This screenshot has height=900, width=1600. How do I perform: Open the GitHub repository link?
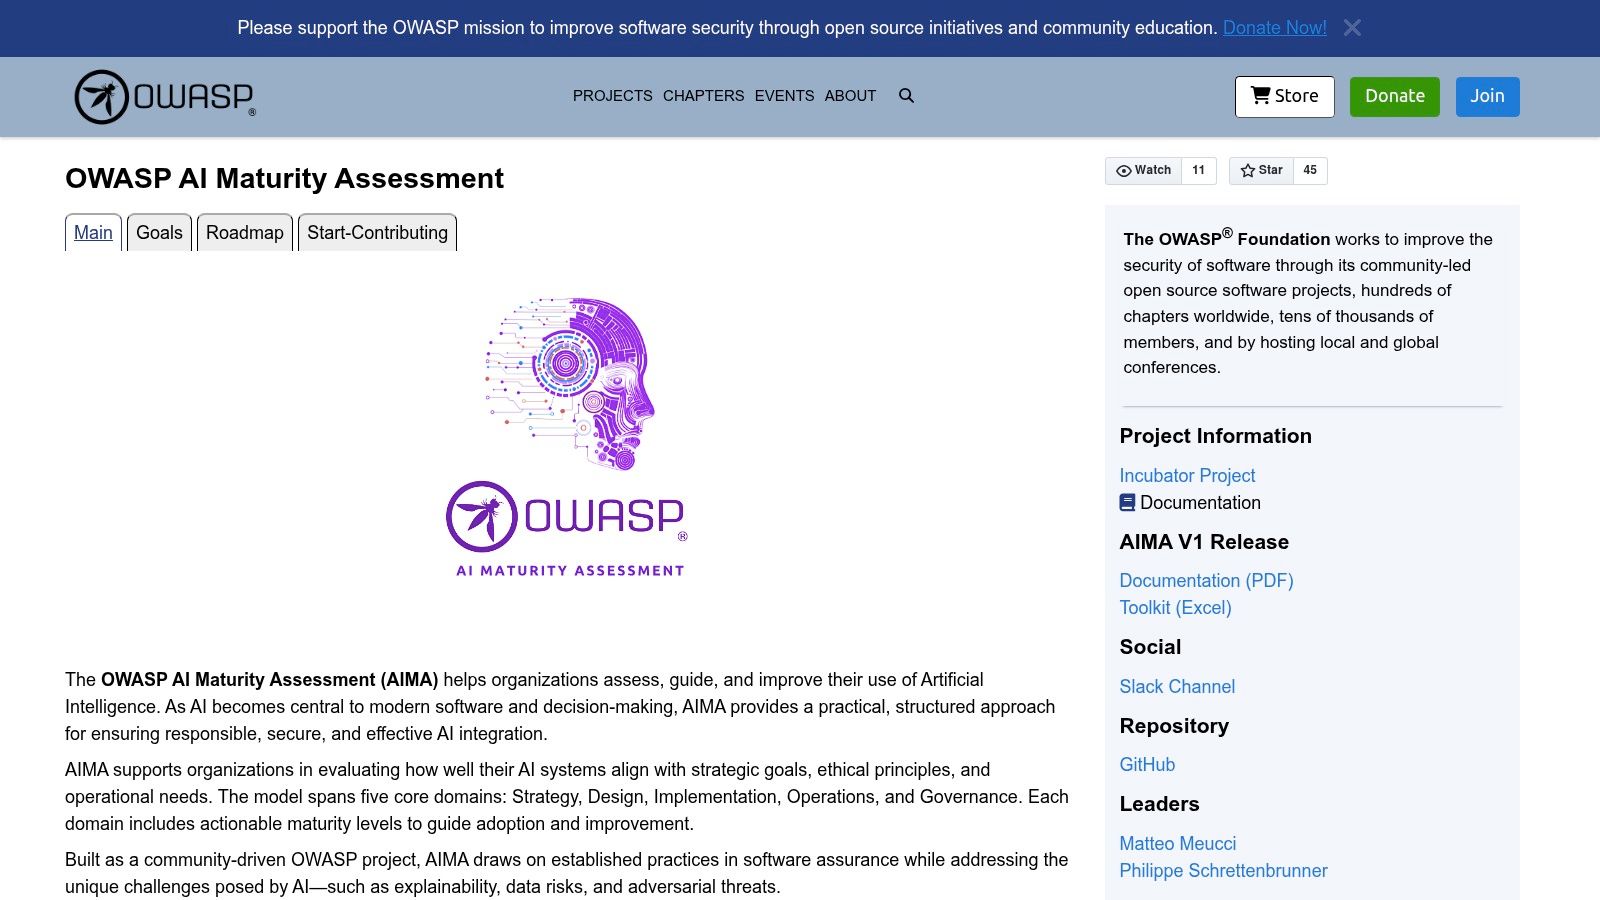click(x=1147, y=765)
